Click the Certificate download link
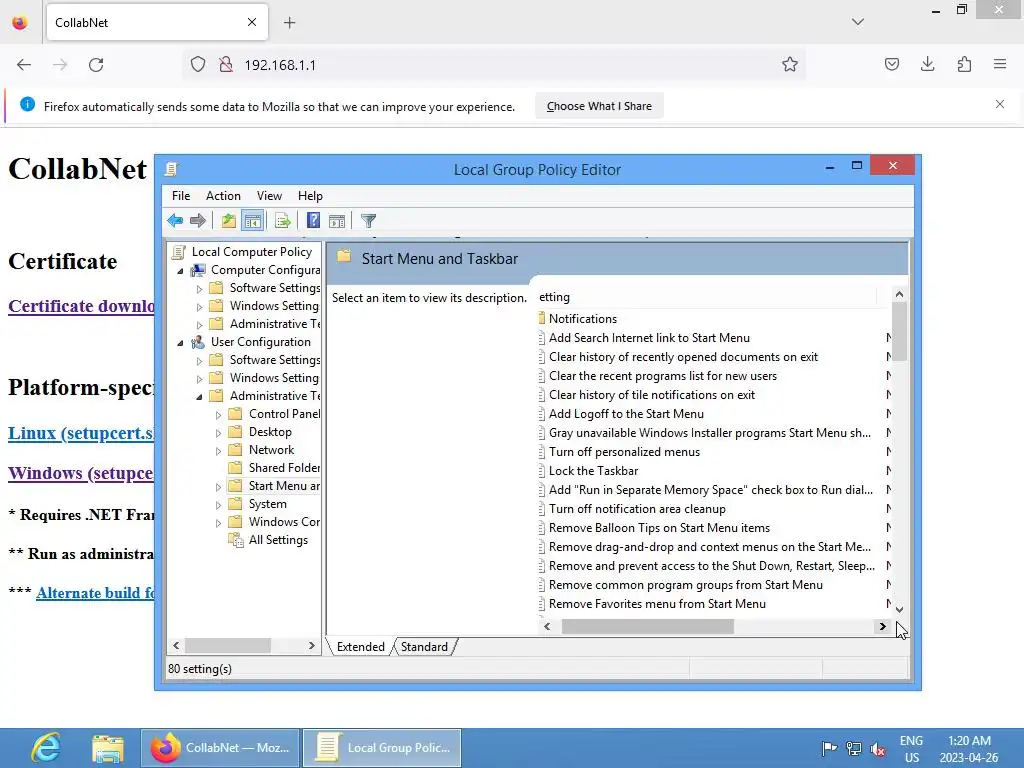1024x768 pixels. click(82, 306)
